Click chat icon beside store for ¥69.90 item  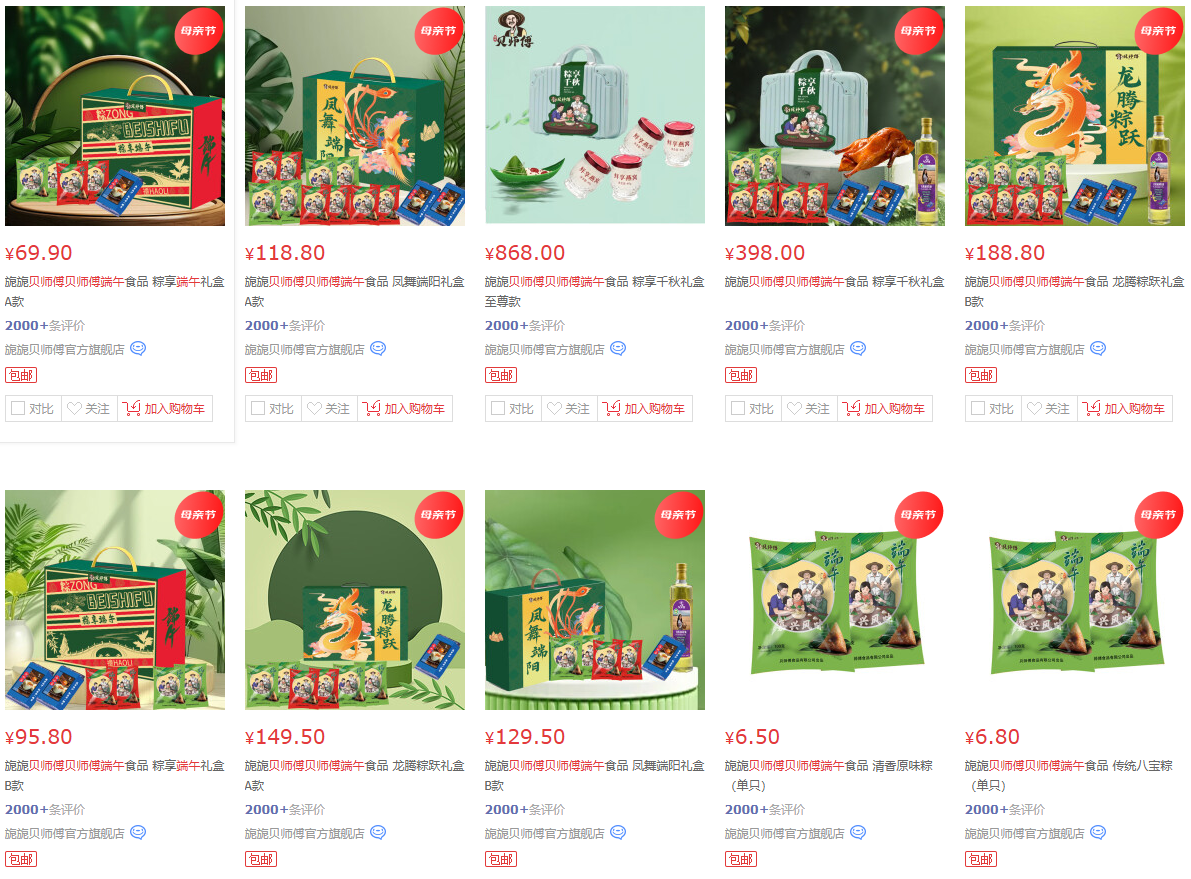coord(137,349)
